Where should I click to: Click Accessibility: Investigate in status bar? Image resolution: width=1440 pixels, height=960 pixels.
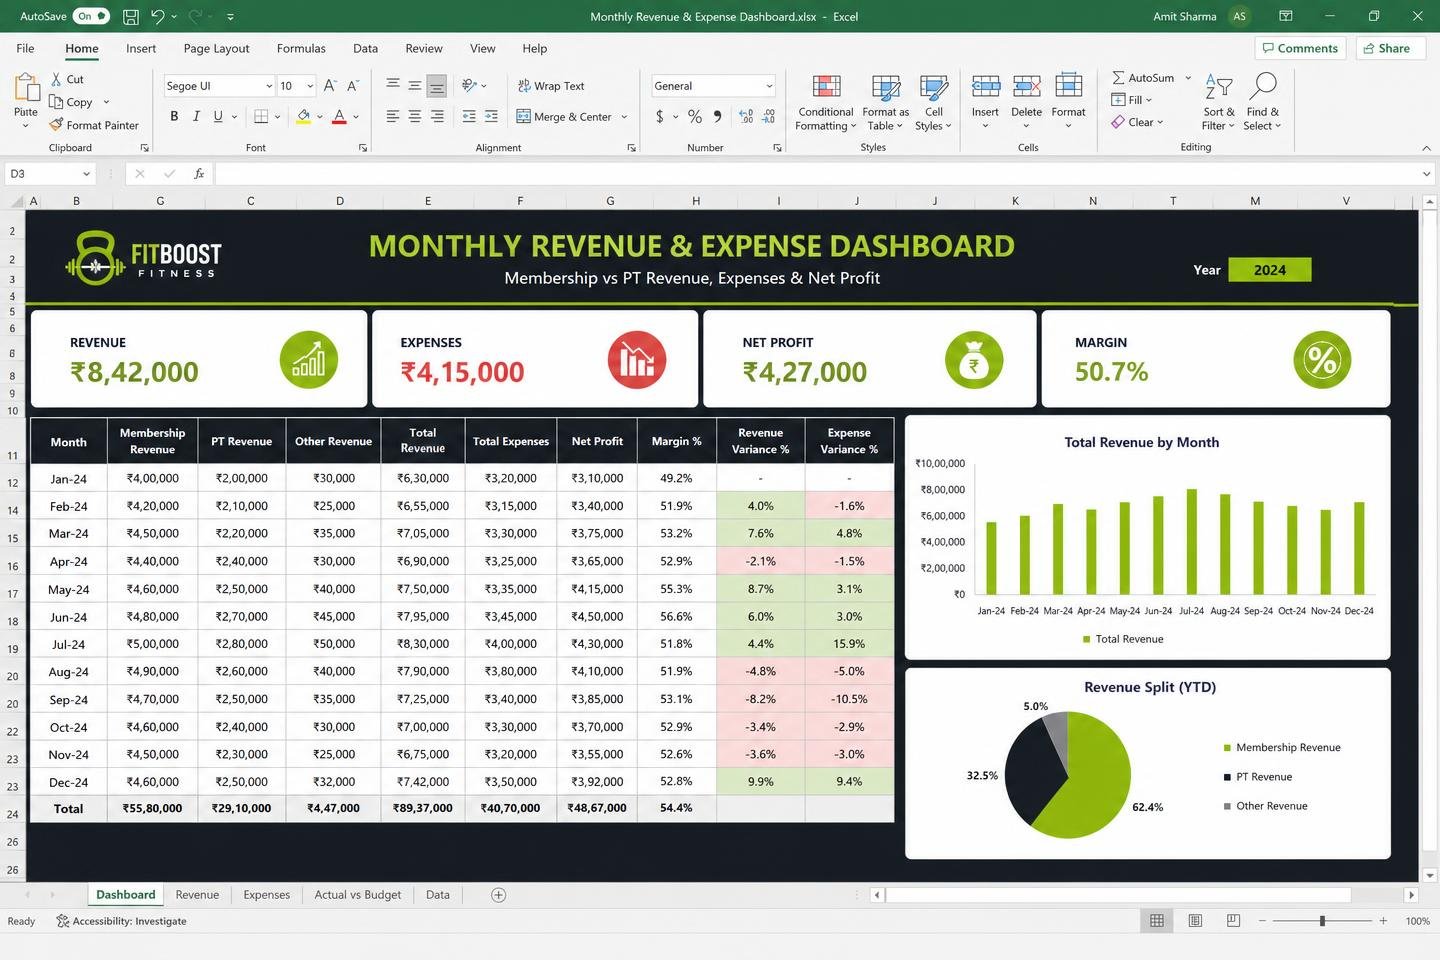pos(121,921)
